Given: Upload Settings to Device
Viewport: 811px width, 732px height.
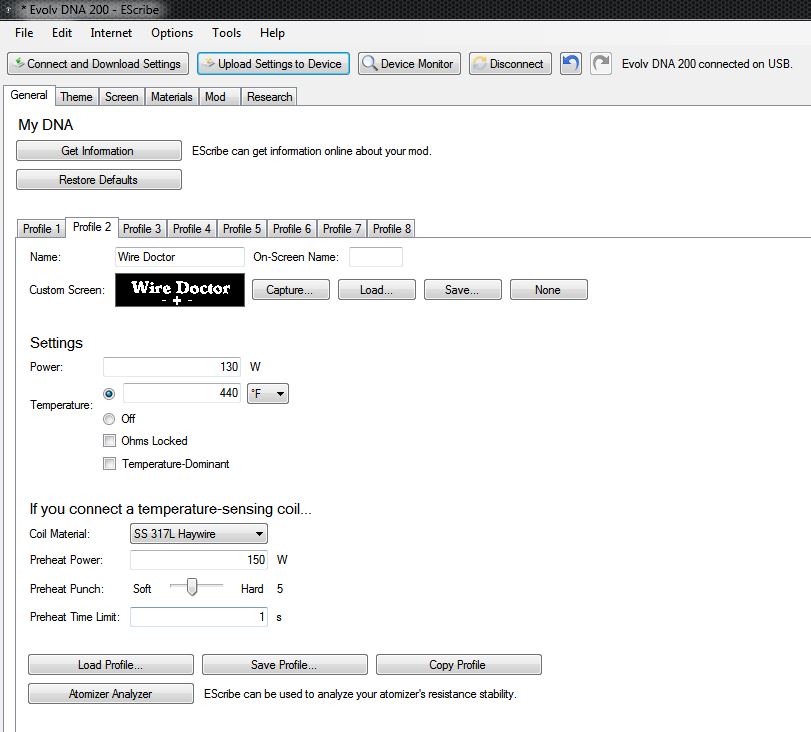Looking at the screenshot, I should pos(273,63).
